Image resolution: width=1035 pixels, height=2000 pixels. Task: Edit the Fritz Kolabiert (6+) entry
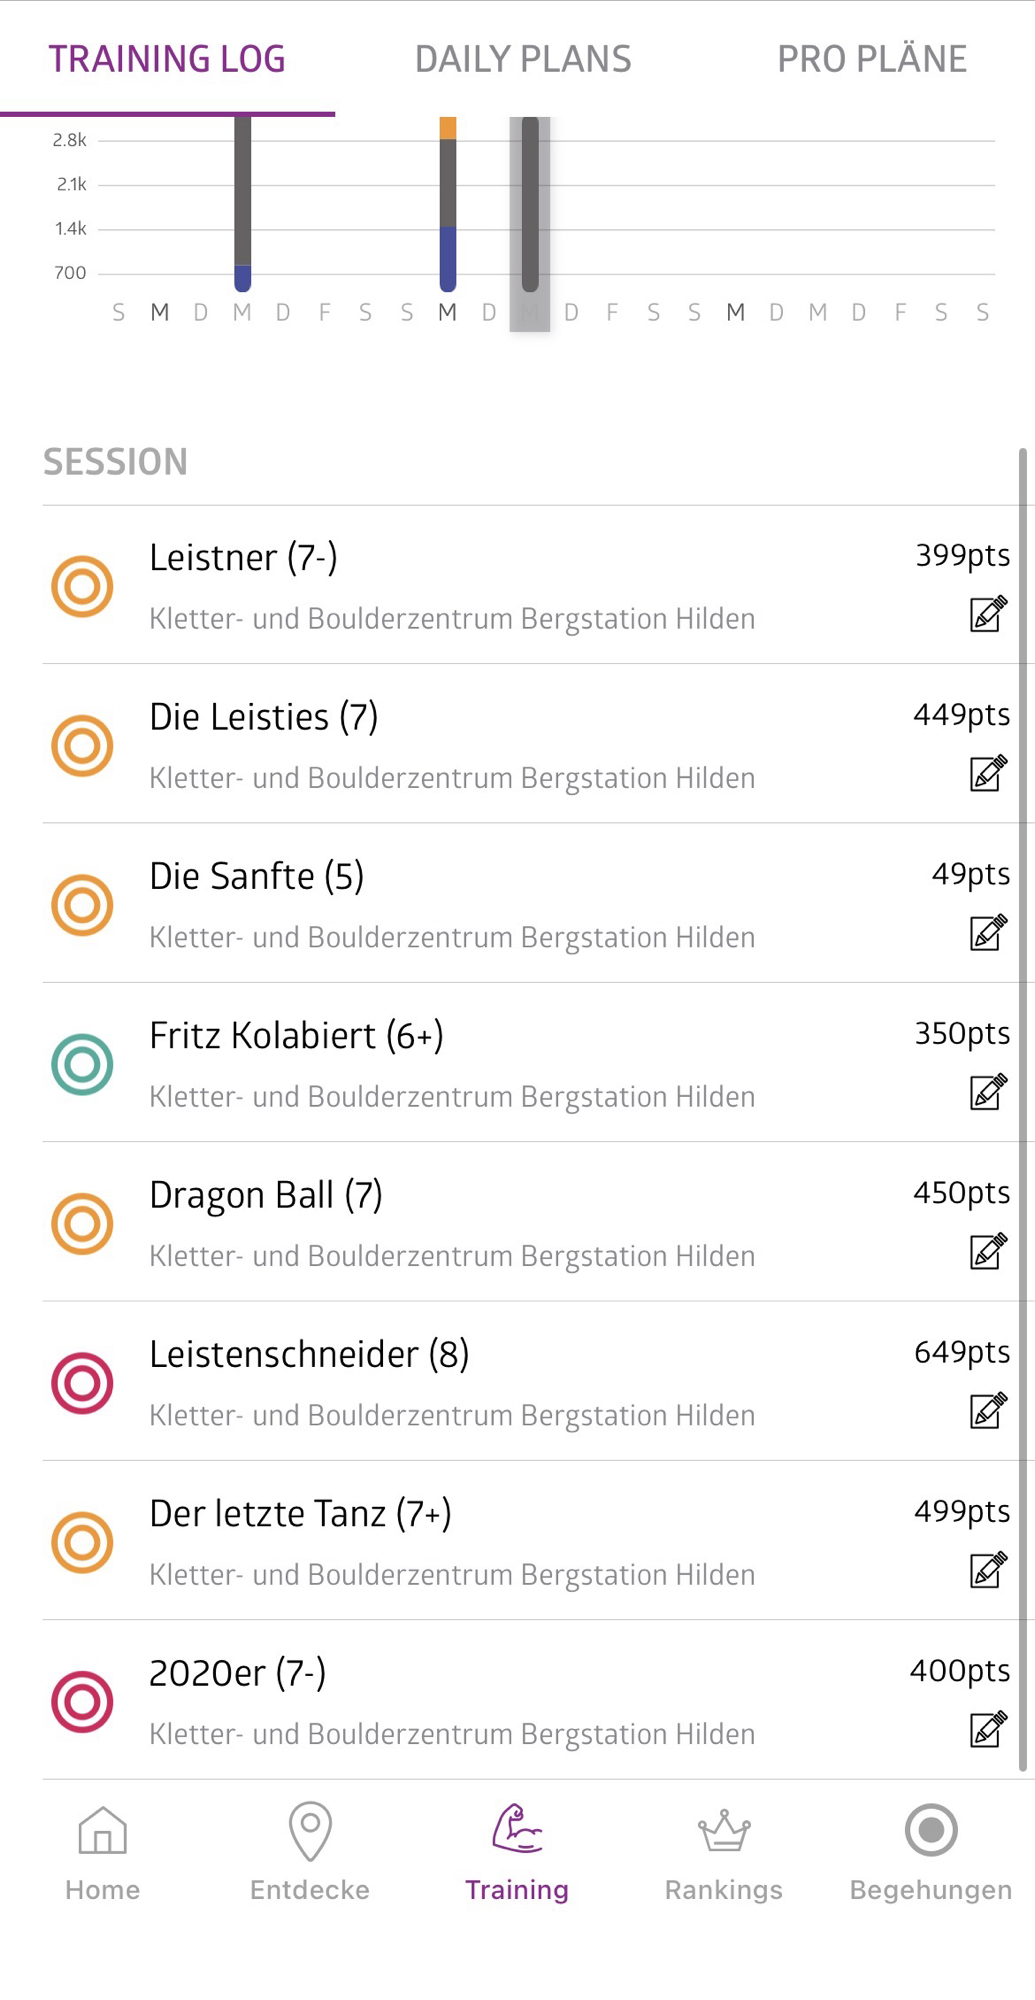988,1092
